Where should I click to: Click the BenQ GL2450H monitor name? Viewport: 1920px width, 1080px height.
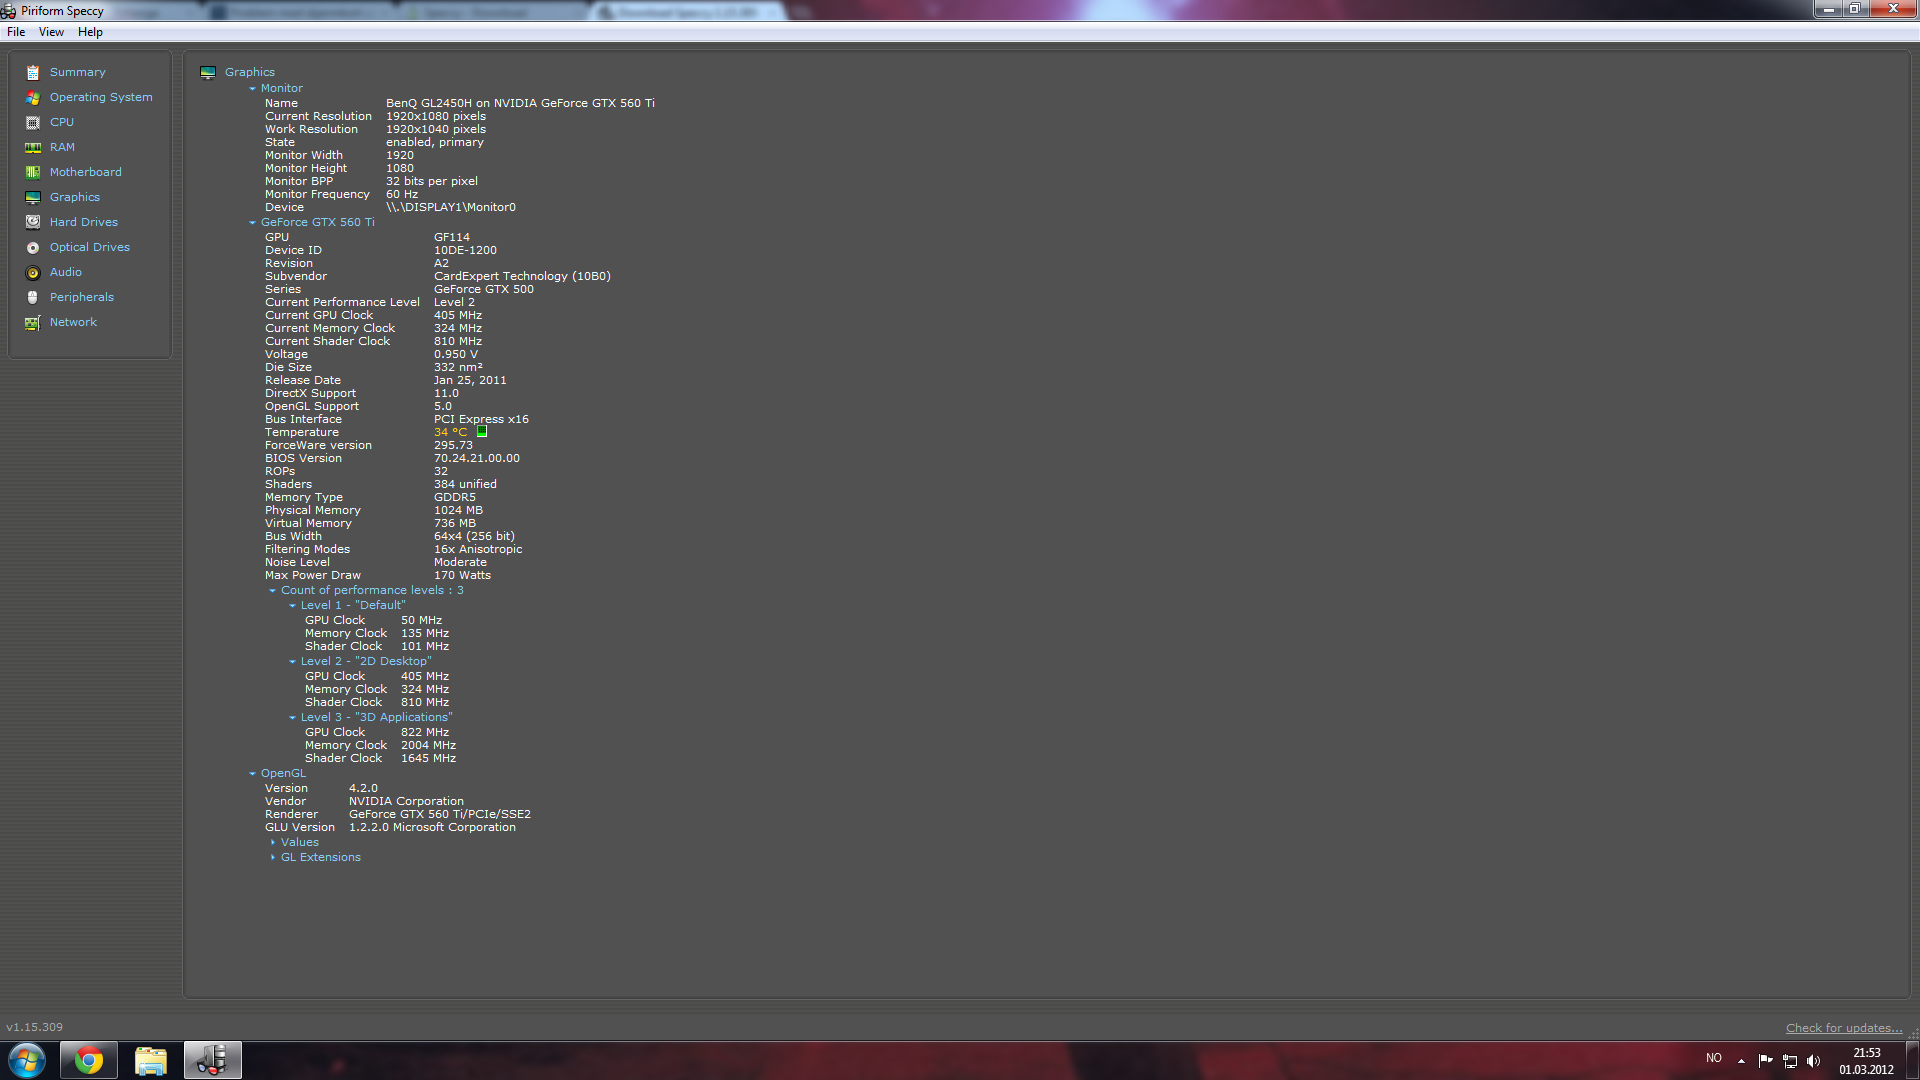[520, 103]
